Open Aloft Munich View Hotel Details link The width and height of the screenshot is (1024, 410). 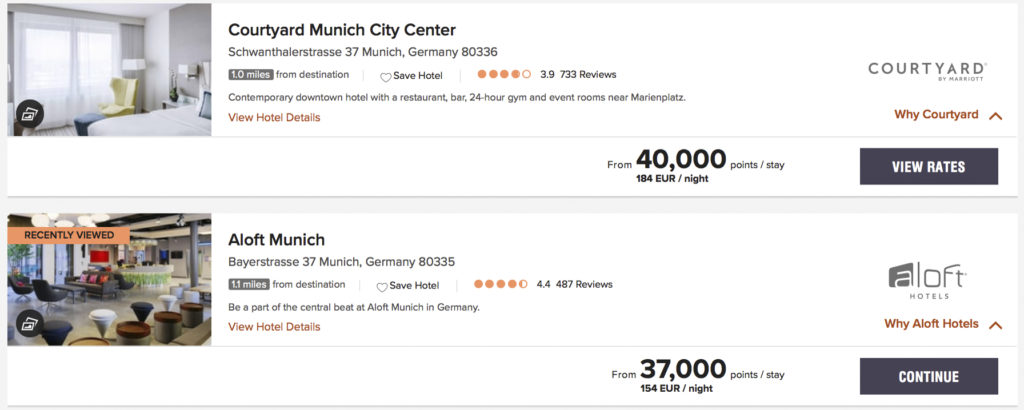274,327
